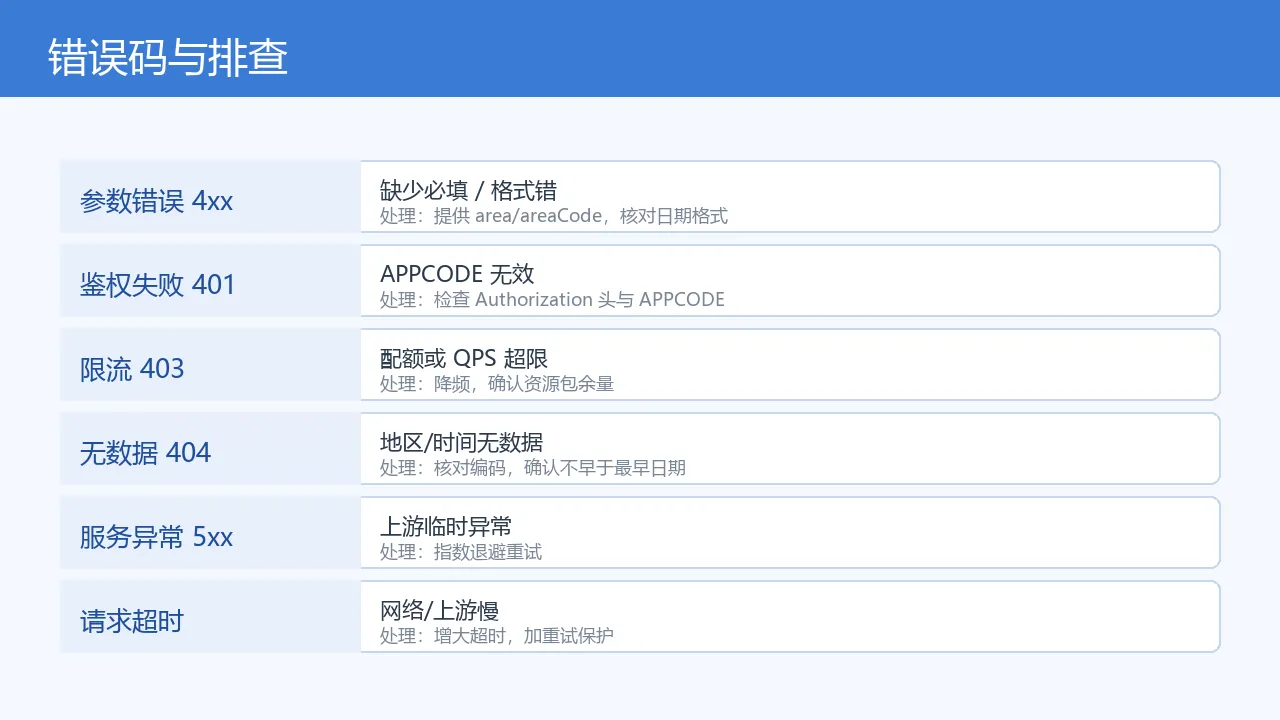
Task: Click the line 处理：检查 Authorization 头与 APPCODE
Action: pos(552,300)
